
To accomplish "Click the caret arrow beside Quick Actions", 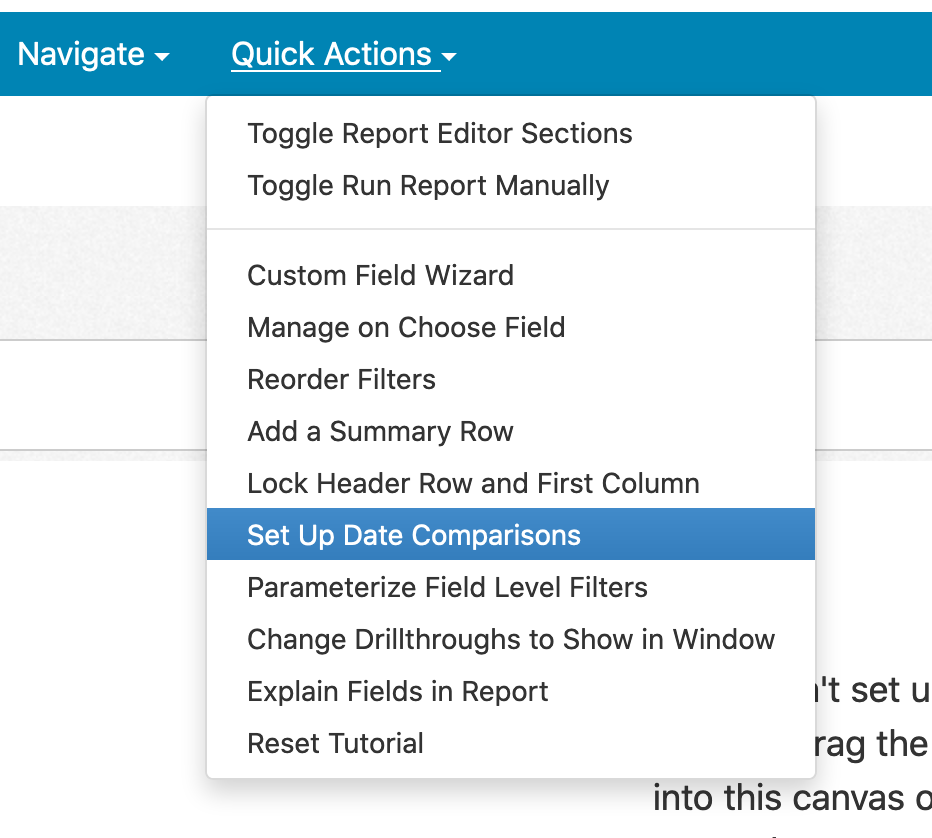I will [449, 57].
